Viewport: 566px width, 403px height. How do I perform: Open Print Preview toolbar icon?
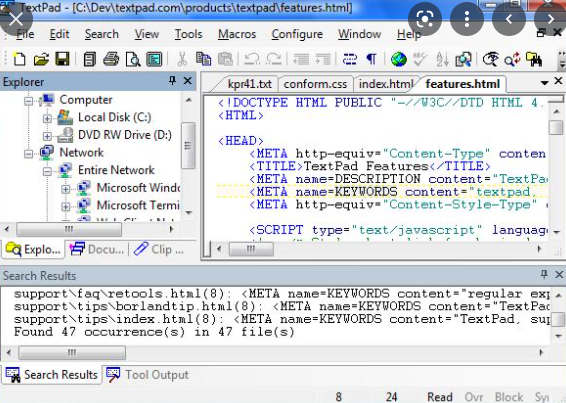pyautogui.click(x=133, y=59)
